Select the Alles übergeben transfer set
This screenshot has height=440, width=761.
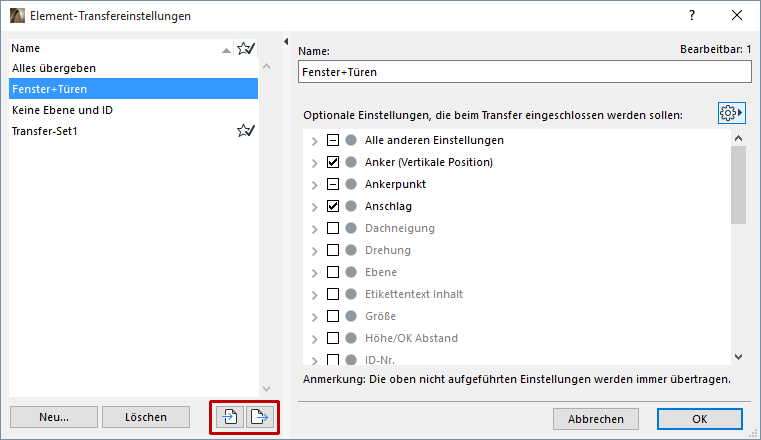pyautogui.click(x=54, y=68)
